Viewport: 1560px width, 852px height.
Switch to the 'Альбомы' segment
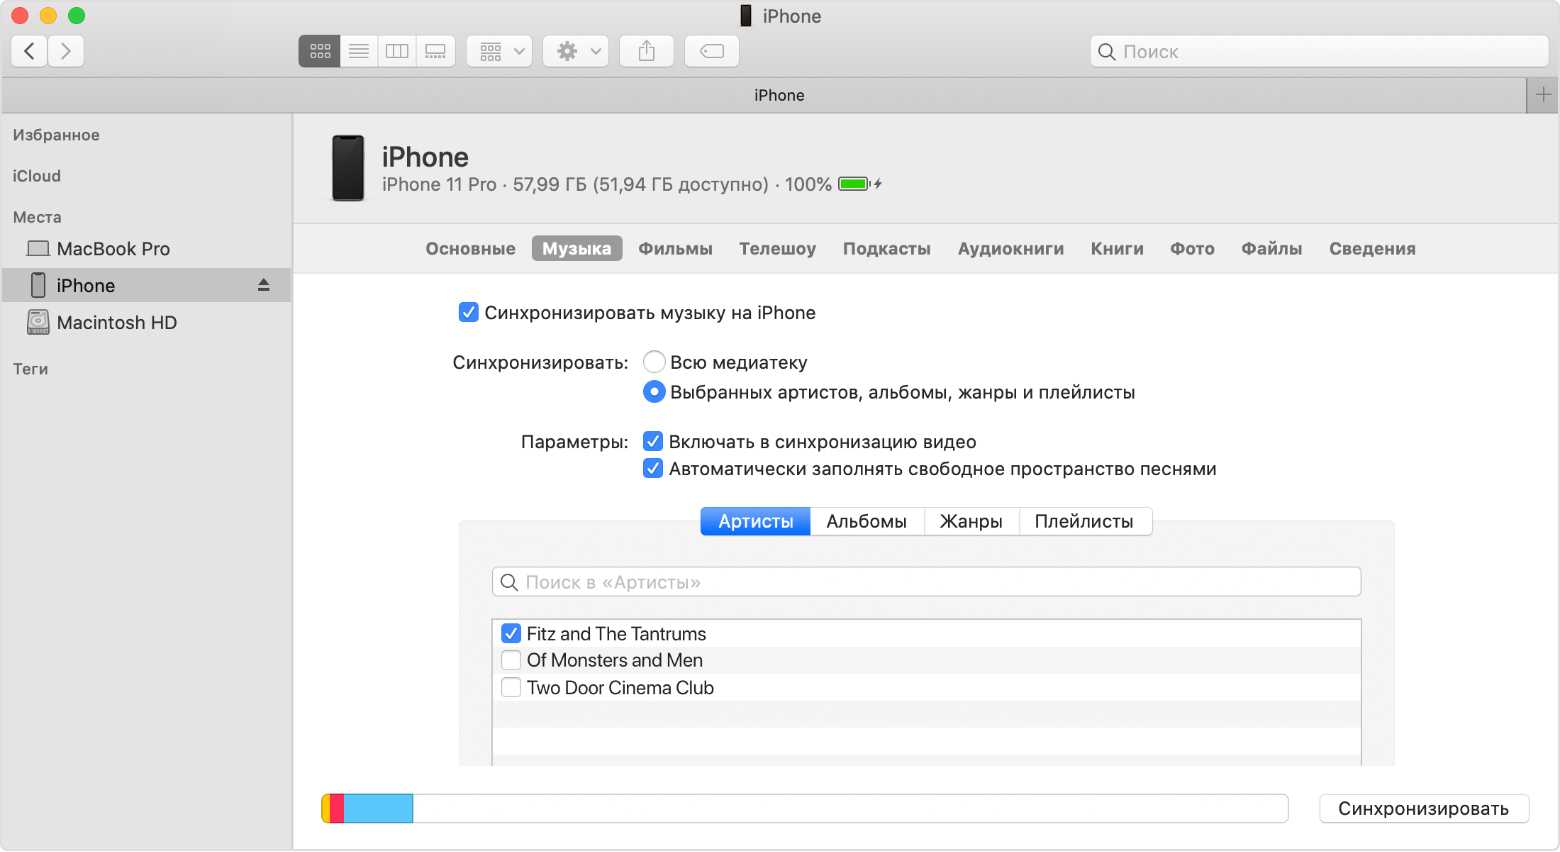click(x=866, y=521)
